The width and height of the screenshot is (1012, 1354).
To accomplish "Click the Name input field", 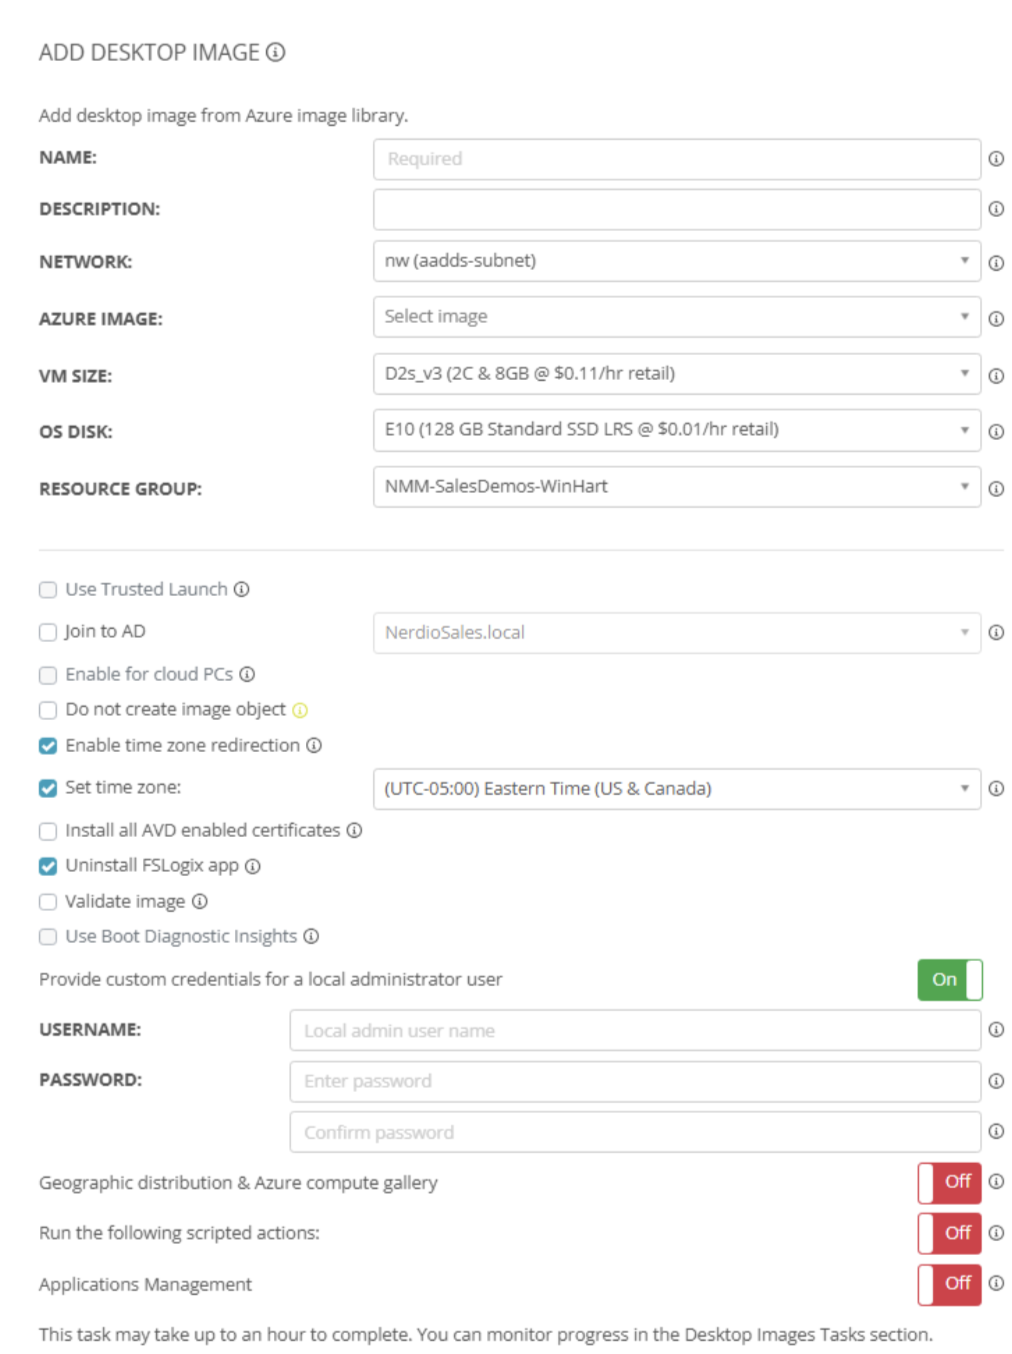I will 676,159.
